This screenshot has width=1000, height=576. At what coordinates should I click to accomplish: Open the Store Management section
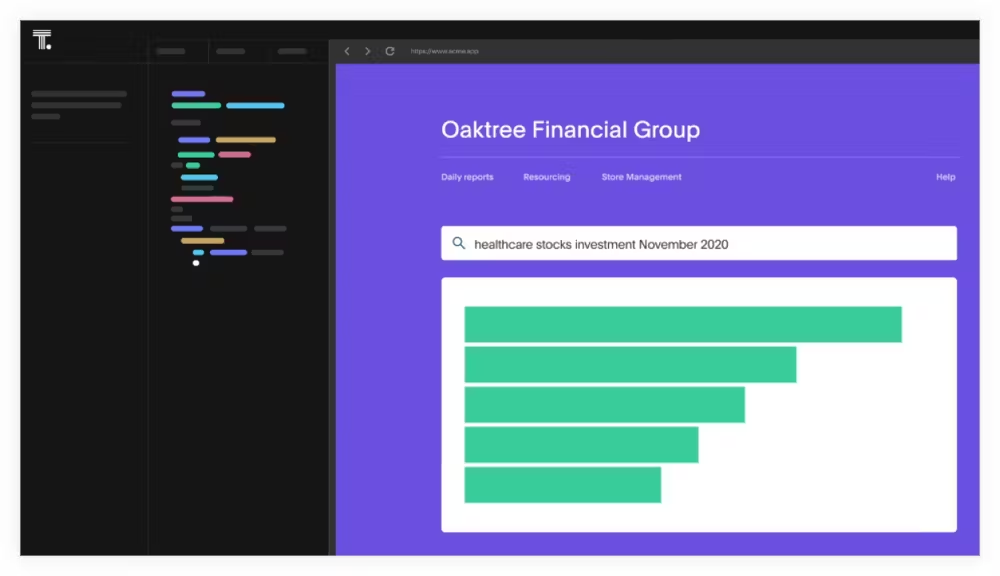tap(641, 177)
